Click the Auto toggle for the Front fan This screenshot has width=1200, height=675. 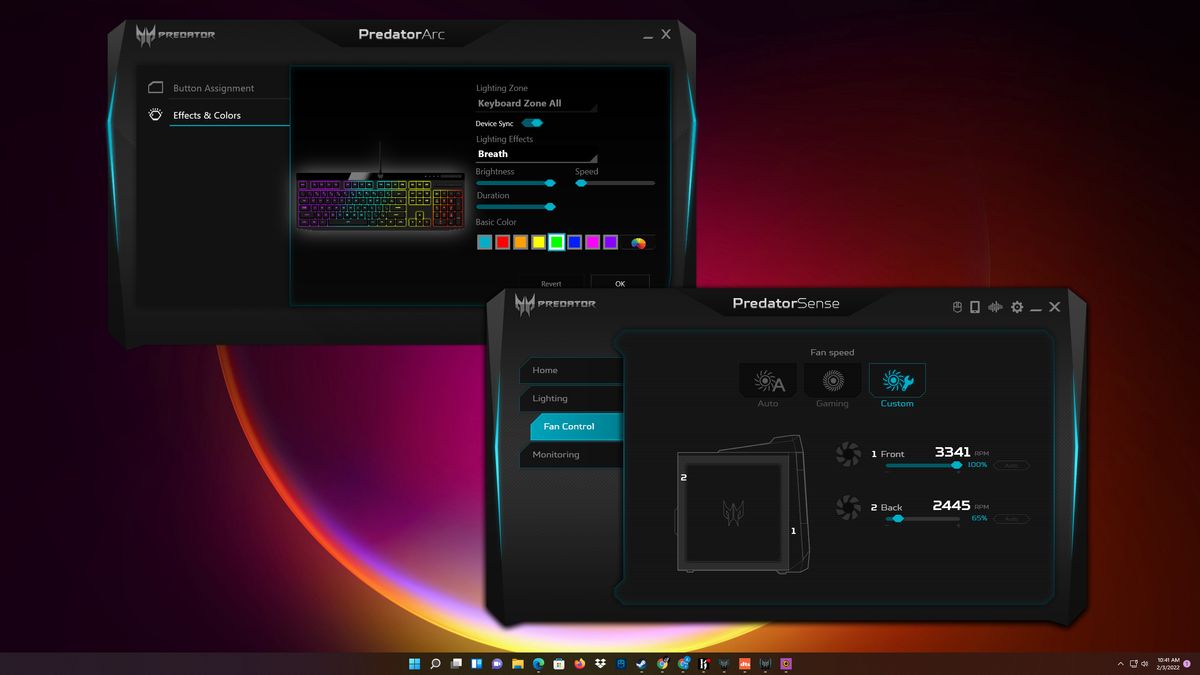click(1011, 464)
